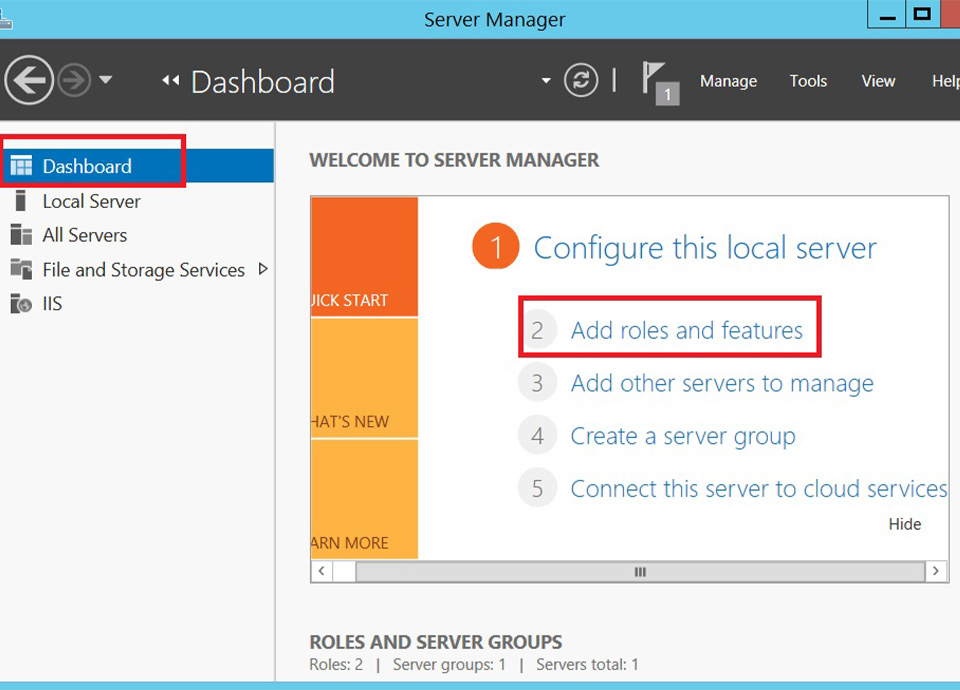This screenshot has height=690, width=960.
Task: Click Configure this local server link
Action: (x=705, y=248)
